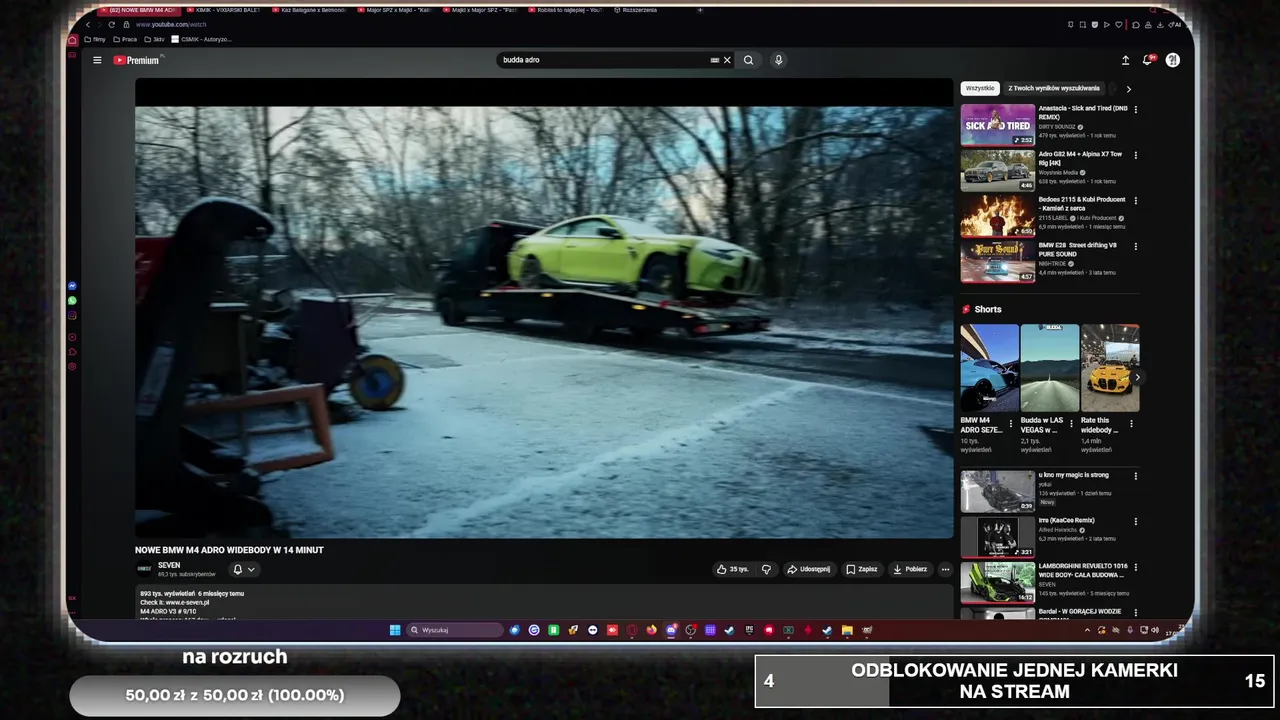Screen dimensions: 1280x720
Task: Open the YouTube hamburger guide menu
Action: [x=97, y=60]
